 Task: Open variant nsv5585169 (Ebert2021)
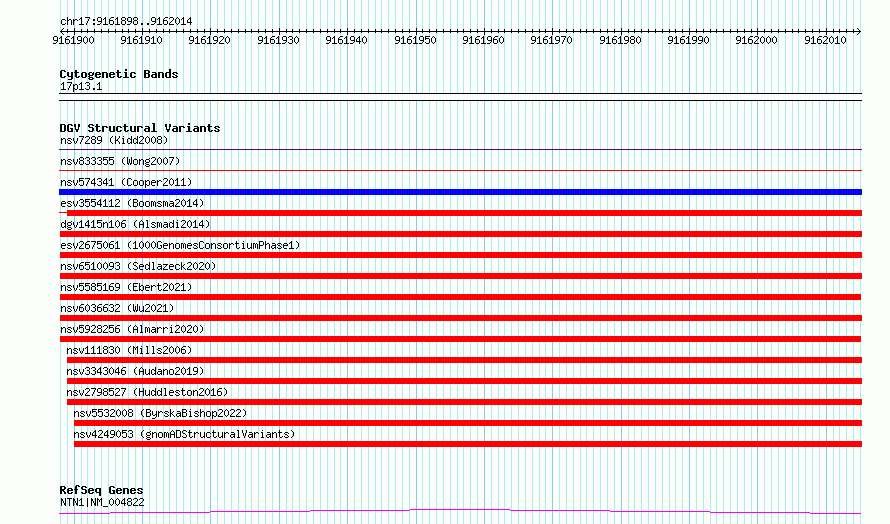126,287
